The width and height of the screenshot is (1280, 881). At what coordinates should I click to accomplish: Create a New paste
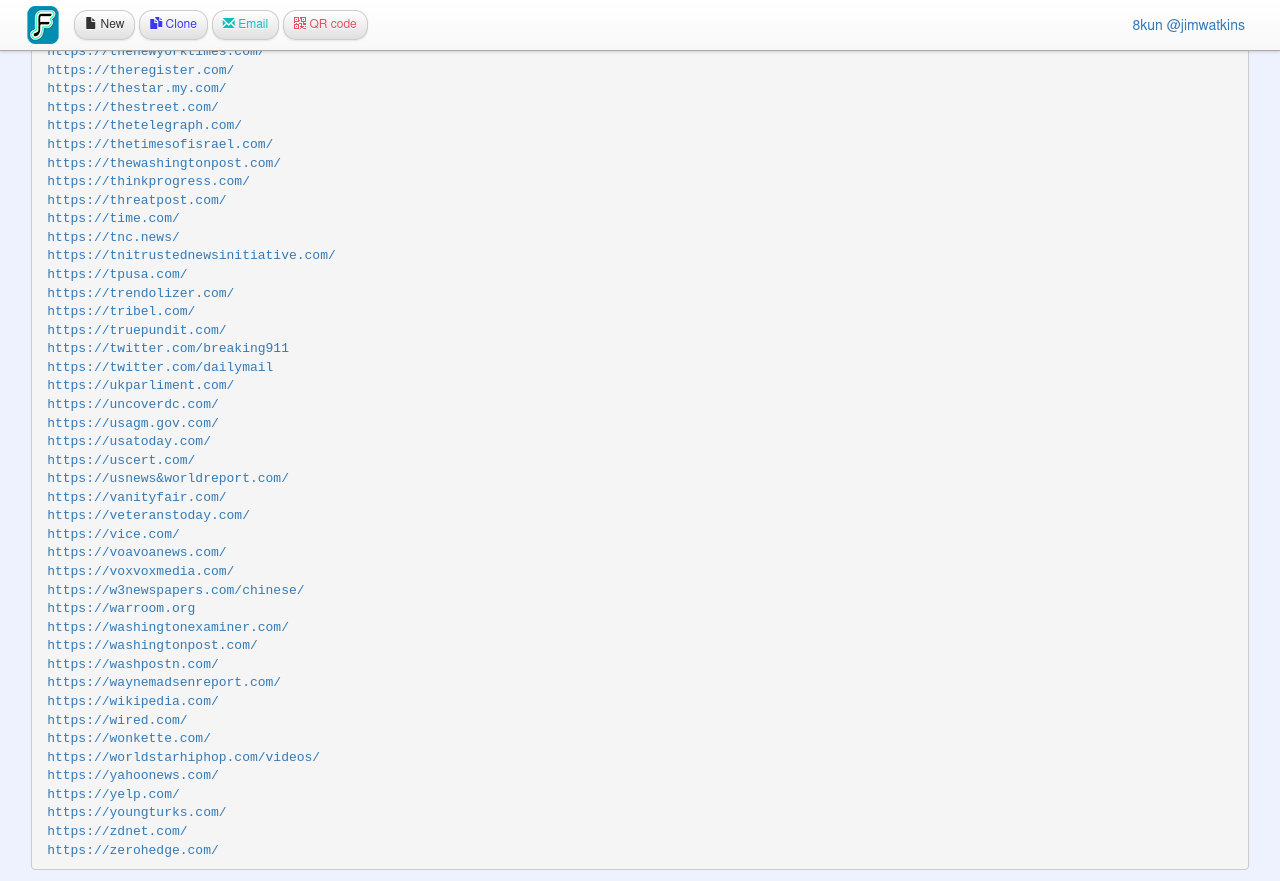[x=104, y=25]
